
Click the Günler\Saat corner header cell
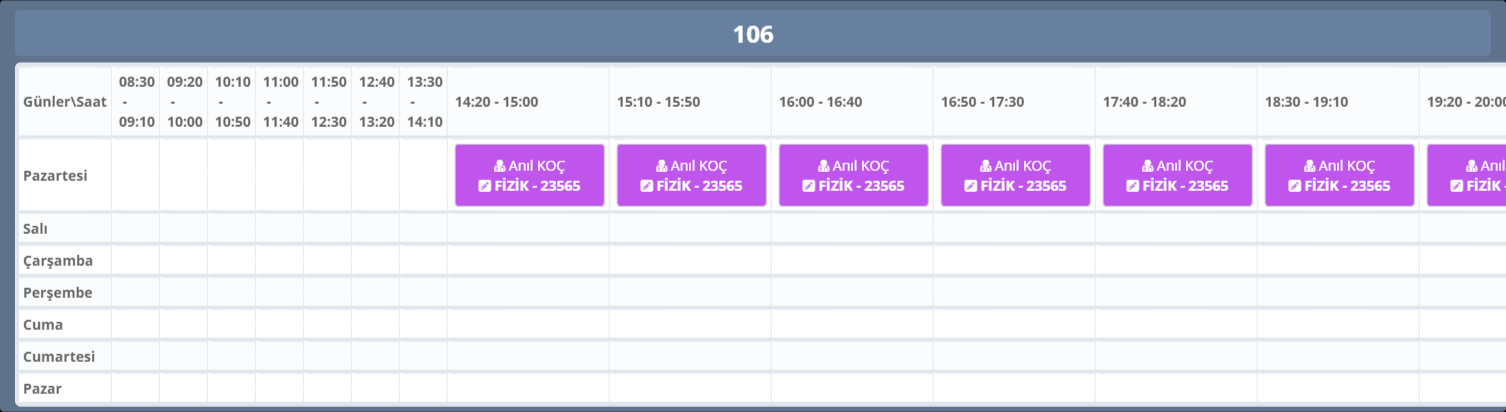64,102
